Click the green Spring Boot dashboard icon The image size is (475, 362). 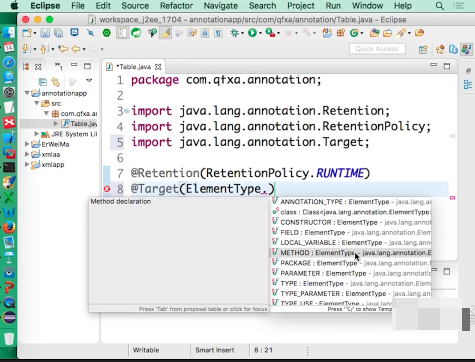107,33
